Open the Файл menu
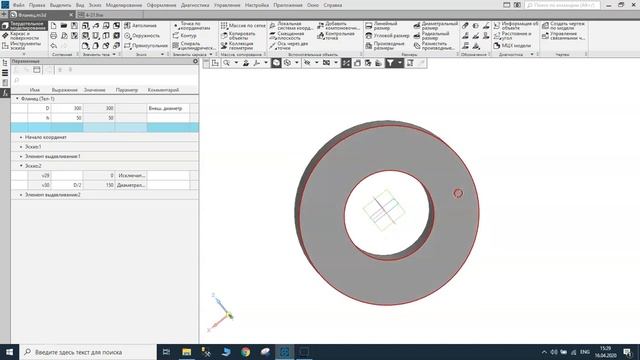Screen dimensions: 640x360 (18, 5)
